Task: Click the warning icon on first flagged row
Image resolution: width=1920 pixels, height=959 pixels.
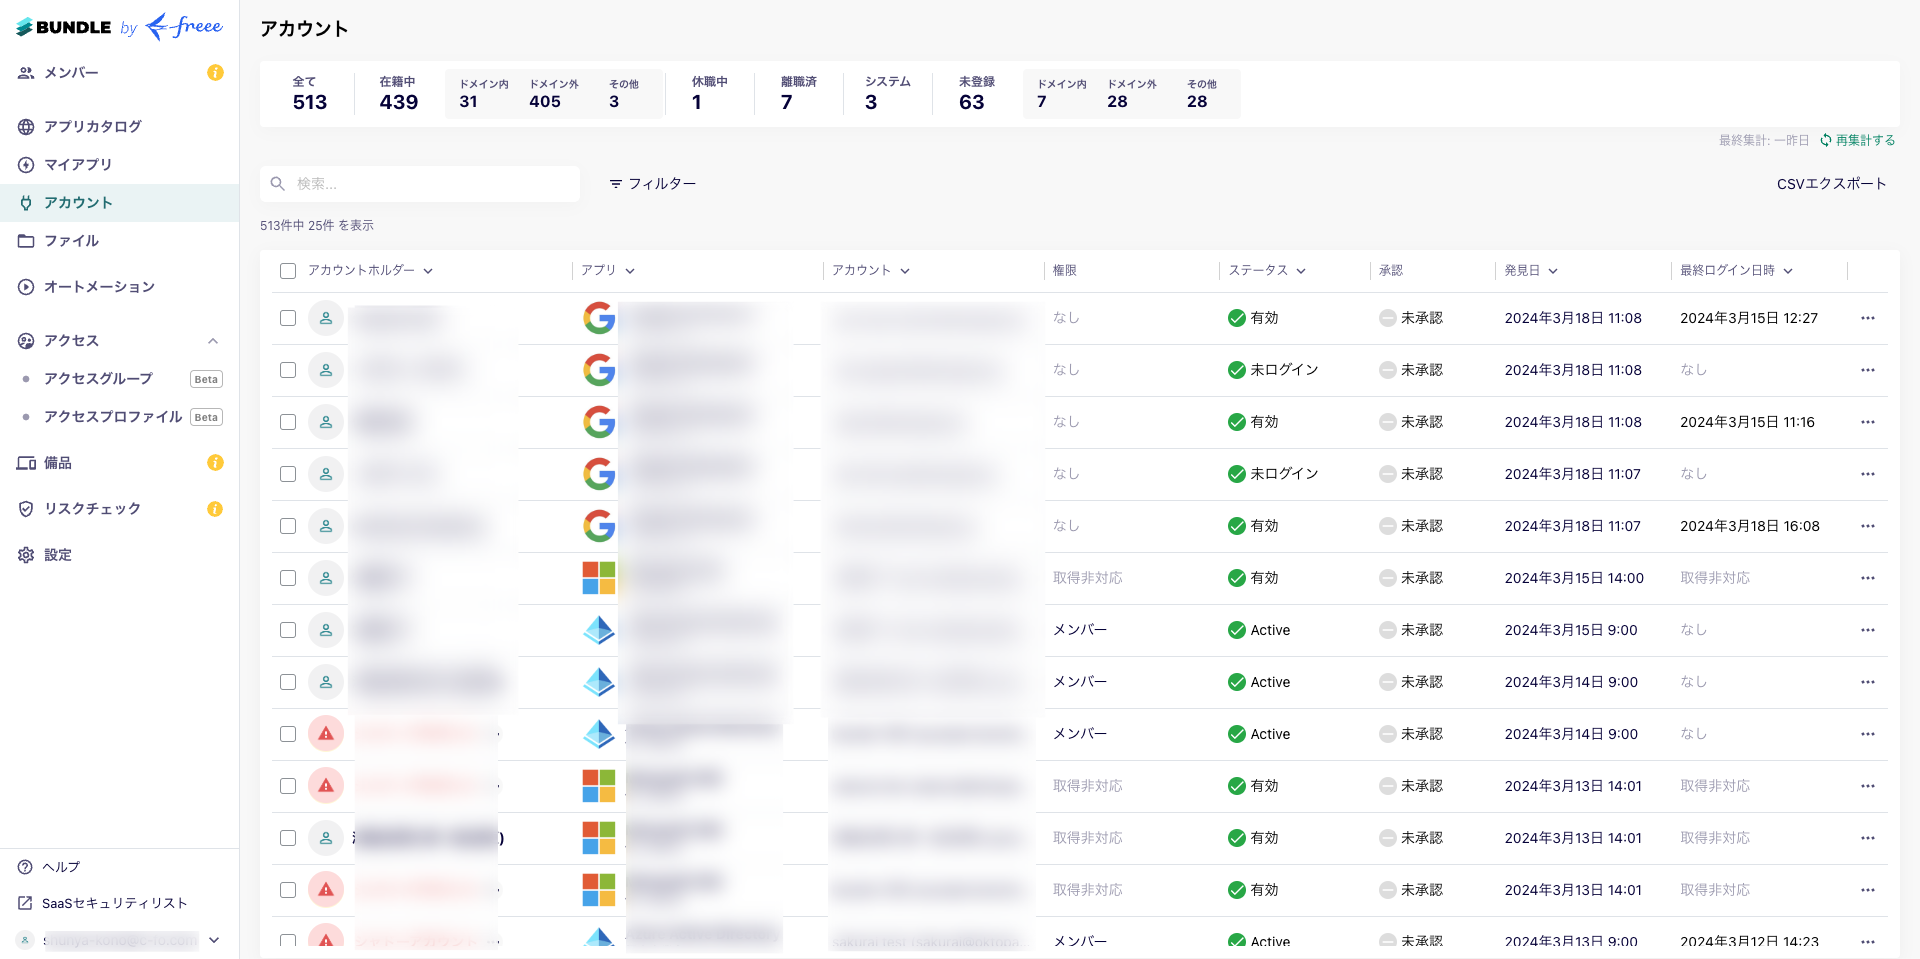Action: pos(326,734)
